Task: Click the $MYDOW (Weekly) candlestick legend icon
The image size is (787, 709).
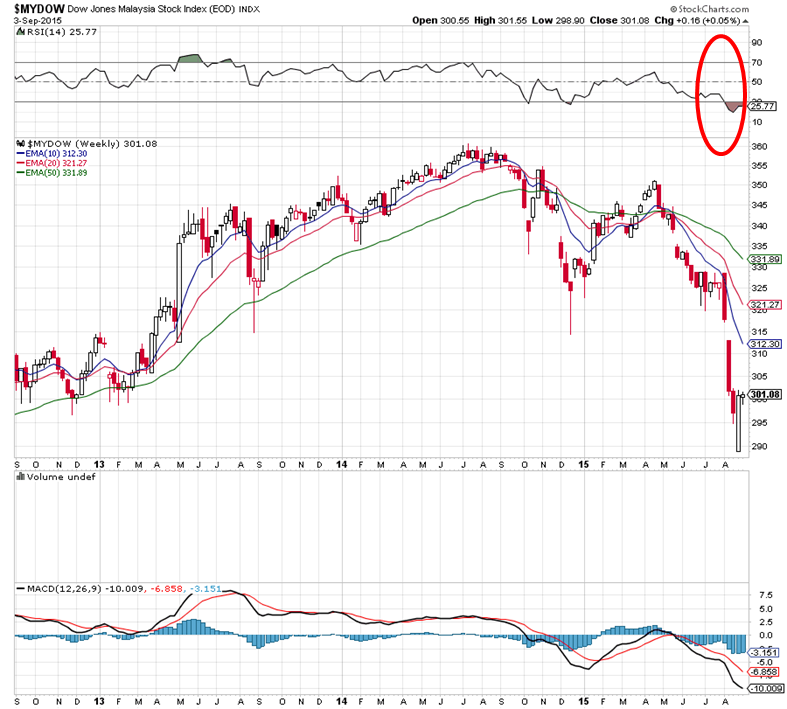Action: [x=19, y=144]
